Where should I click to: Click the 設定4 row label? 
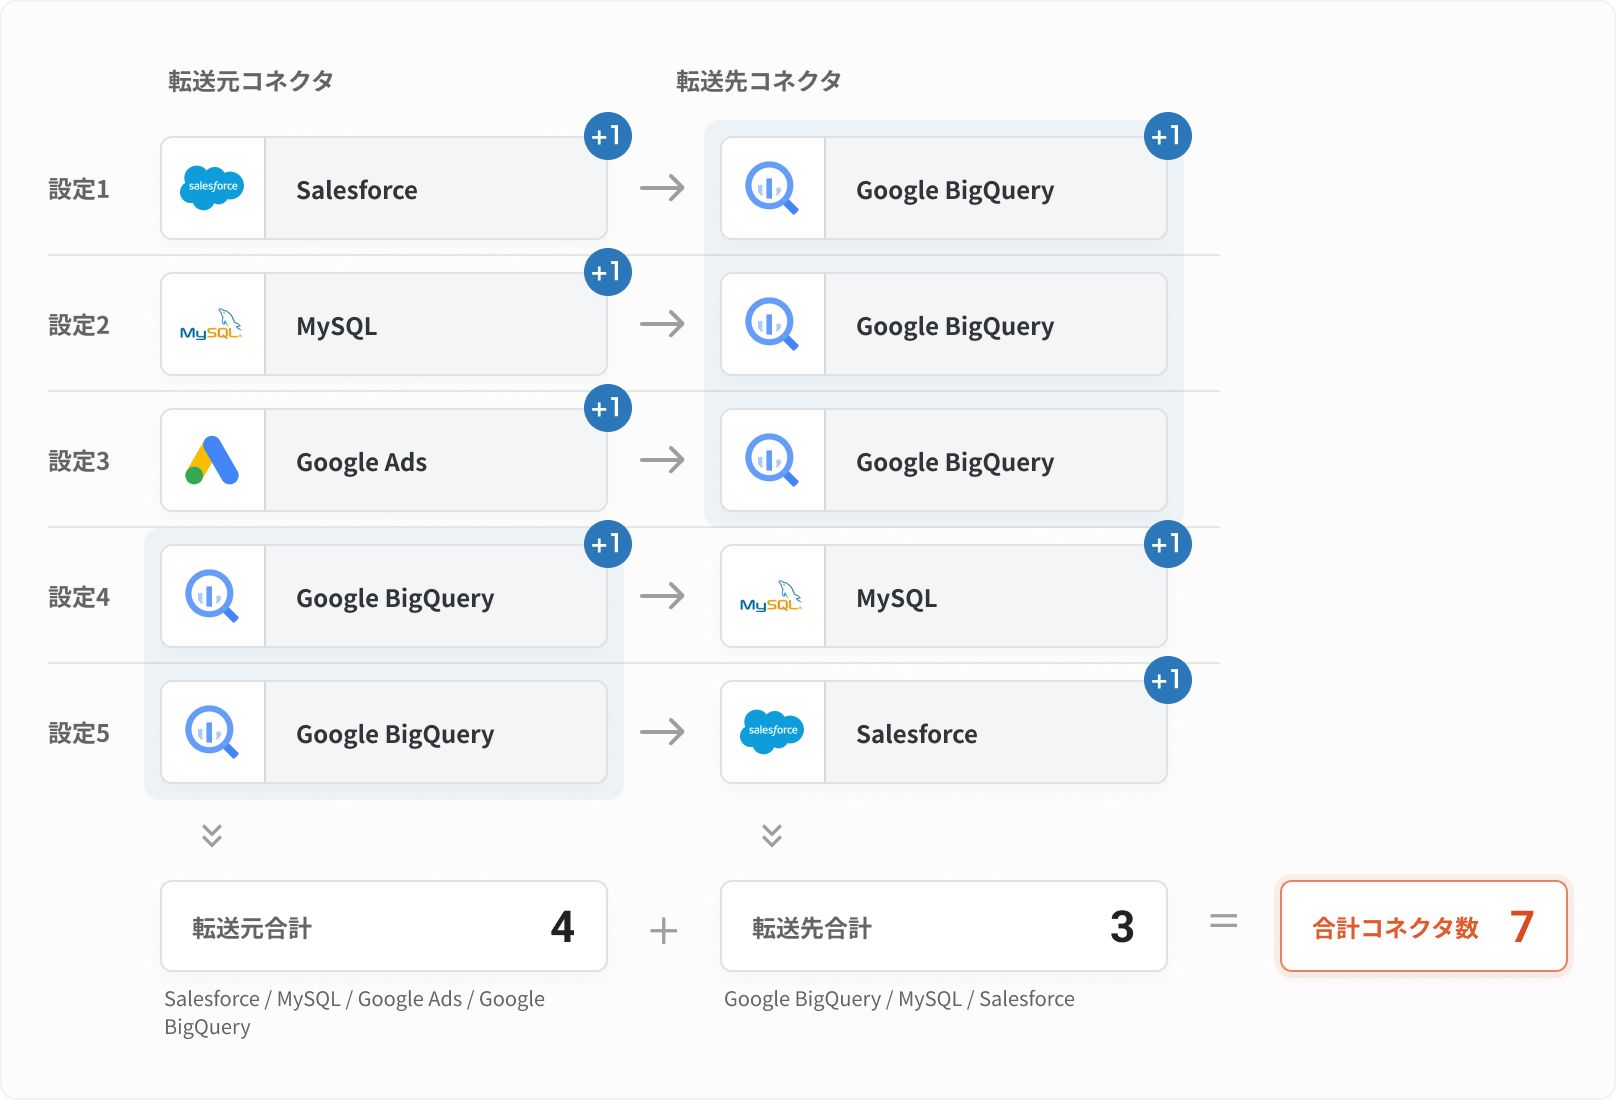pos(79,597)
